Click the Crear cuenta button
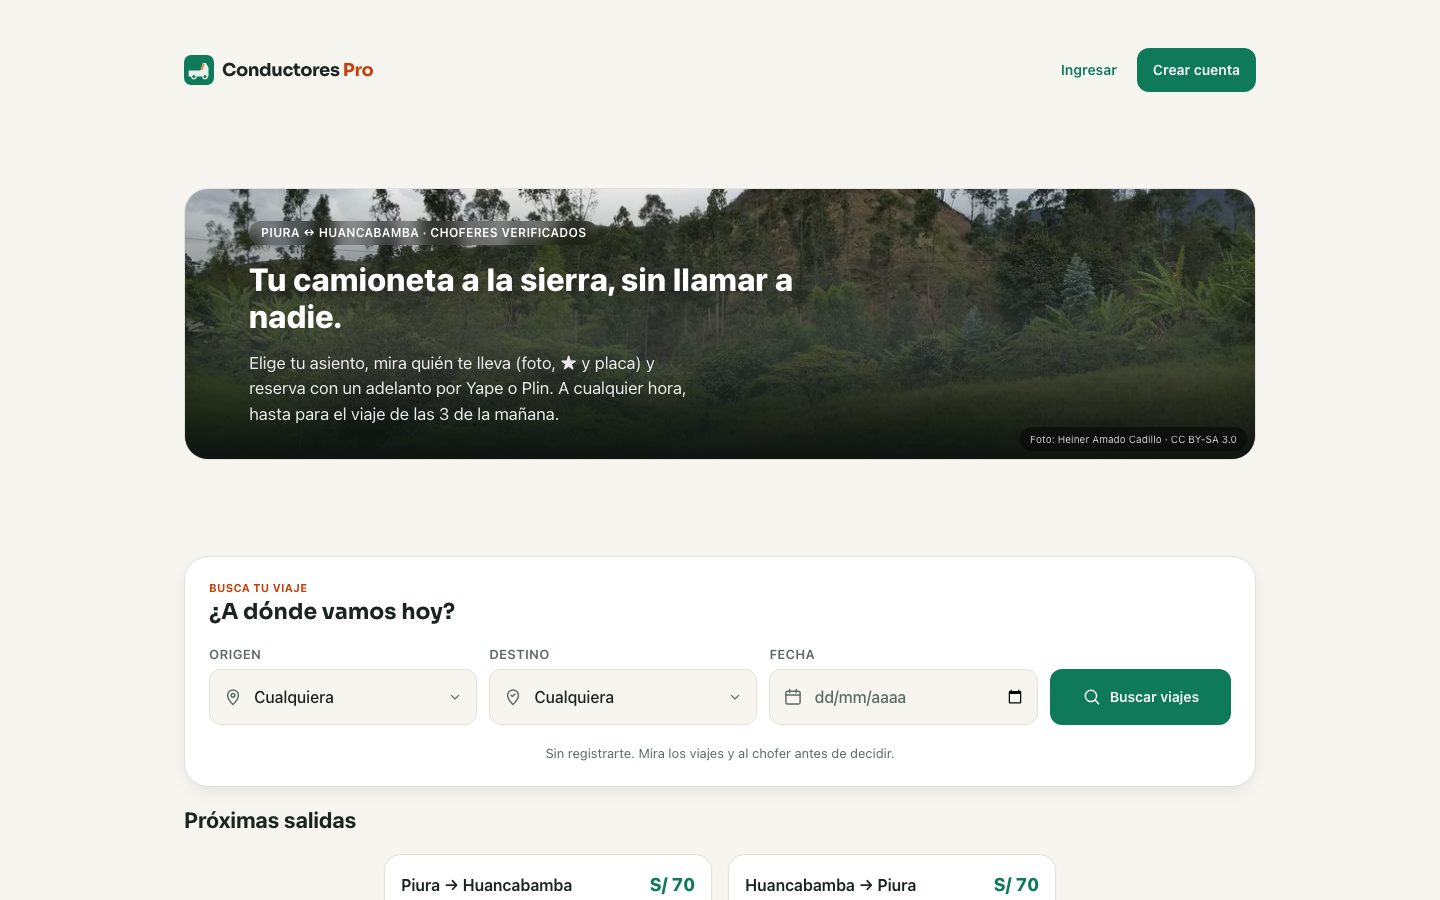This screenshot has height=900, width=1440. tap(1196, 70)
